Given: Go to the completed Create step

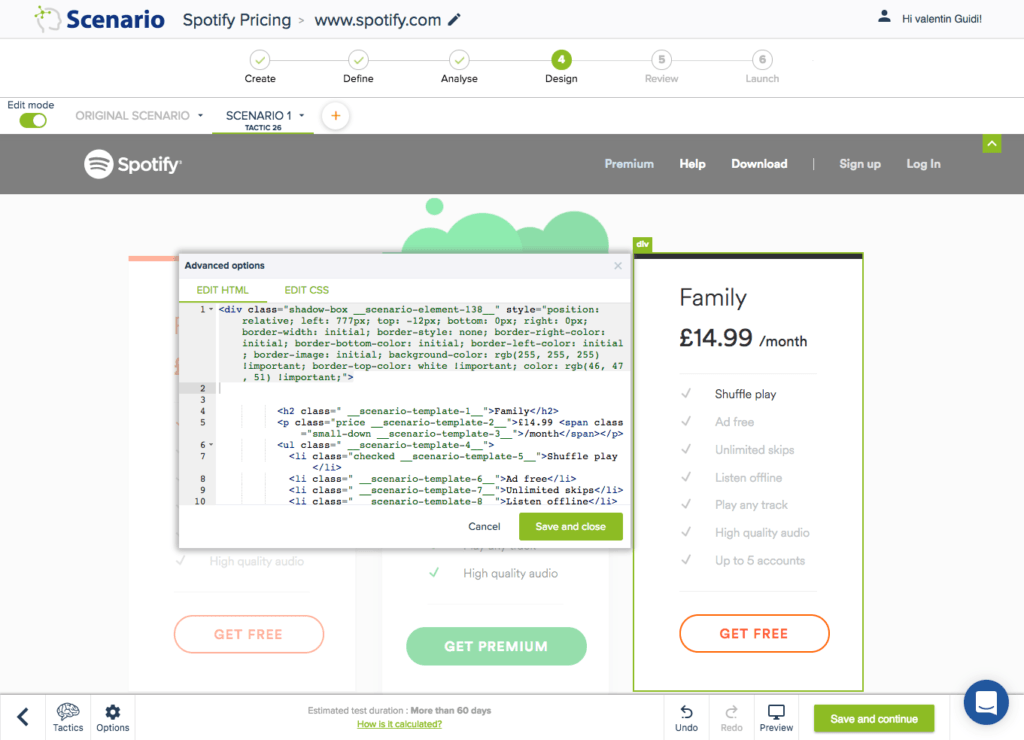Looking at the screenshot, I should [x=260, y=60].
